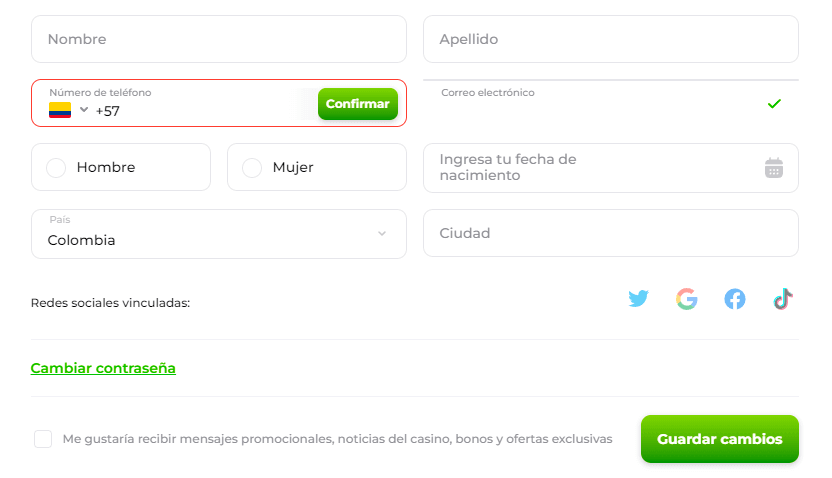
Task: Click the green email verified checkmark
Action: 774,104
